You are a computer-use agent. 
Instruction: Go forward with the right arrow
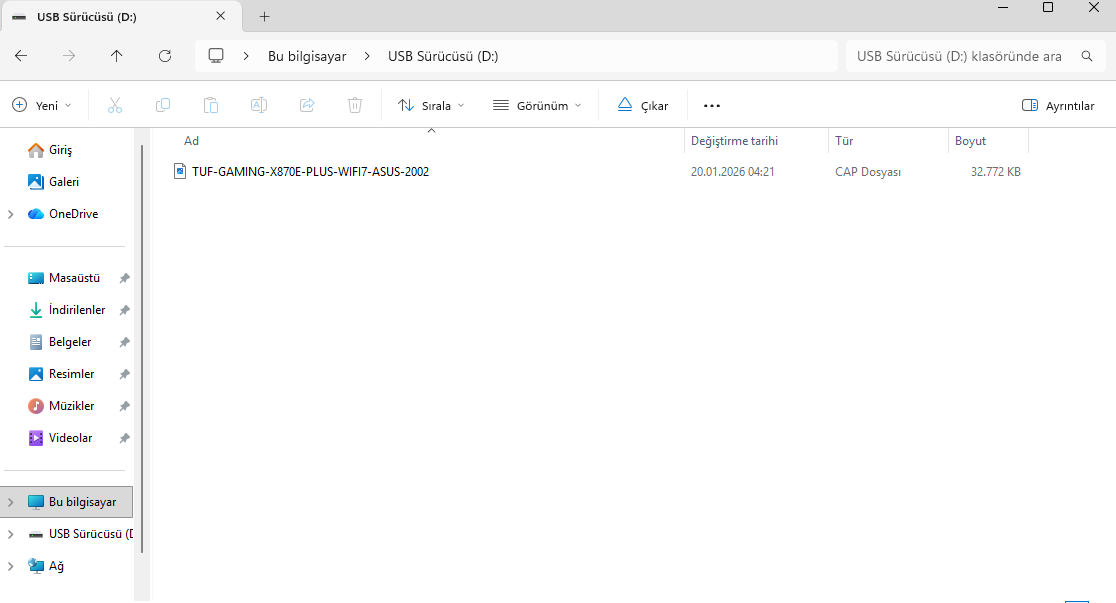(x=69, y=56)
